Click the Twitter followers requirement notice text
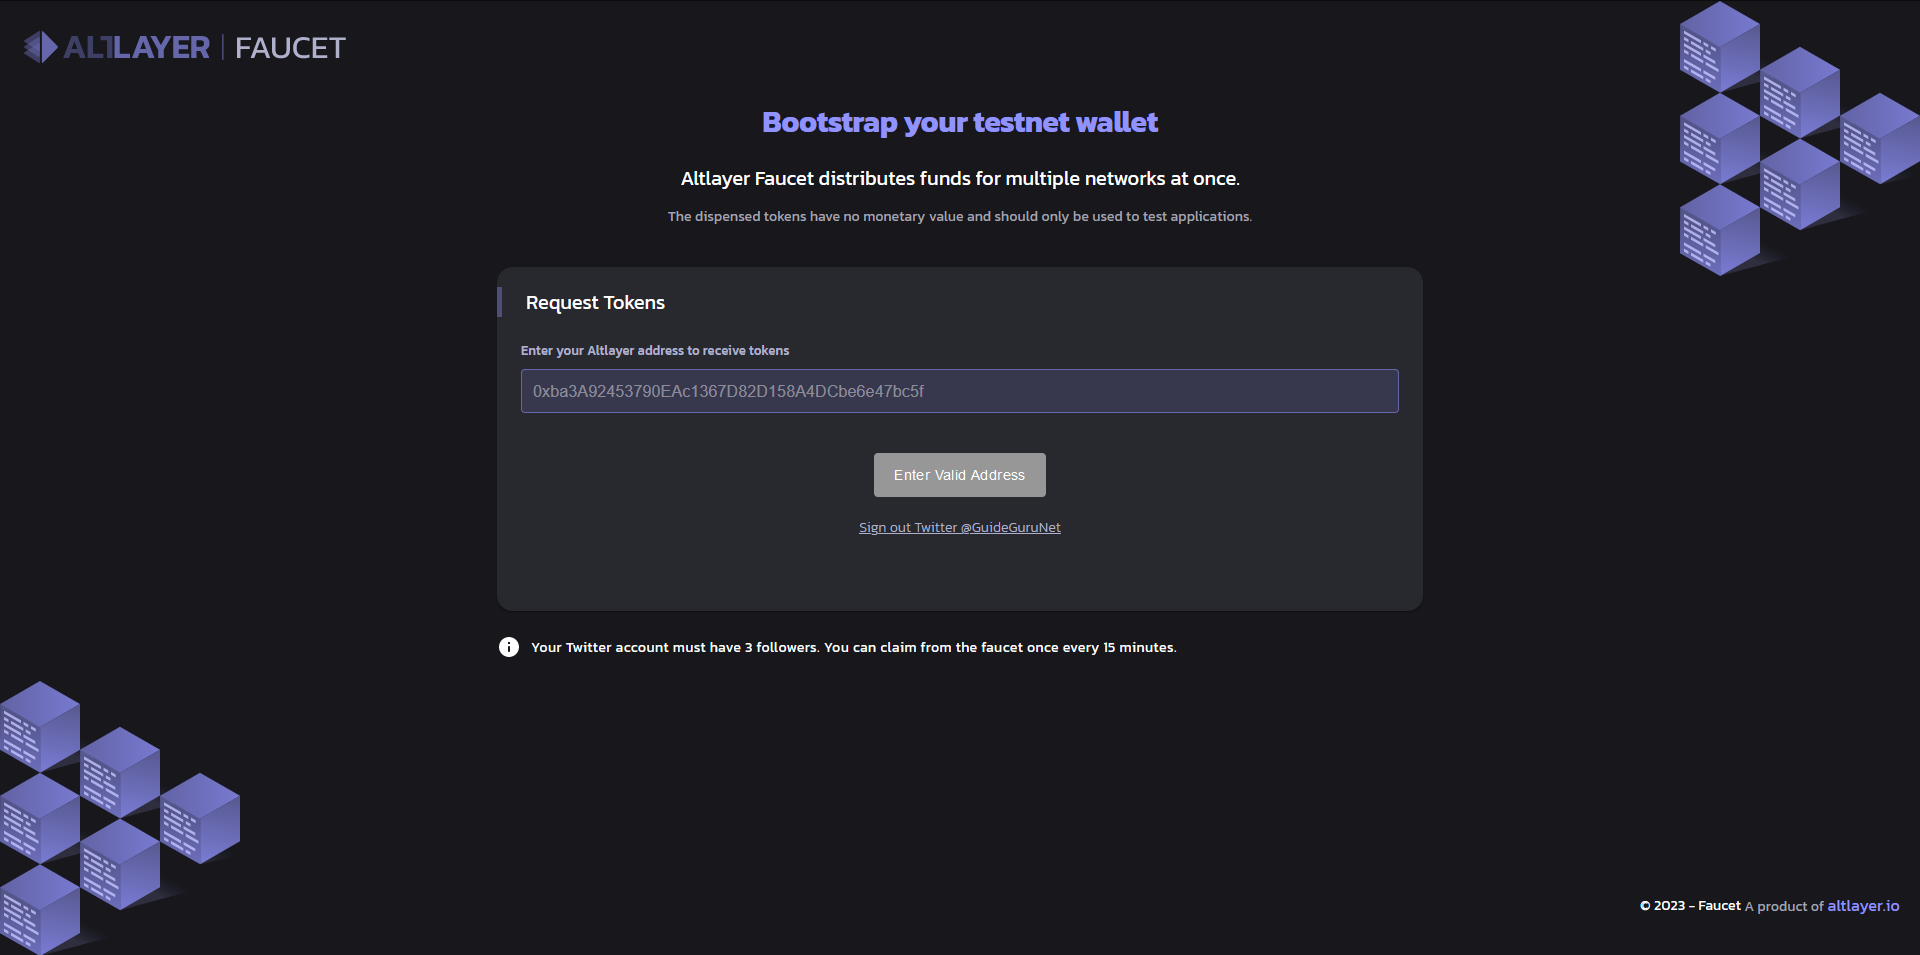This screenshot has height=955, width=1920. point(853,648)
